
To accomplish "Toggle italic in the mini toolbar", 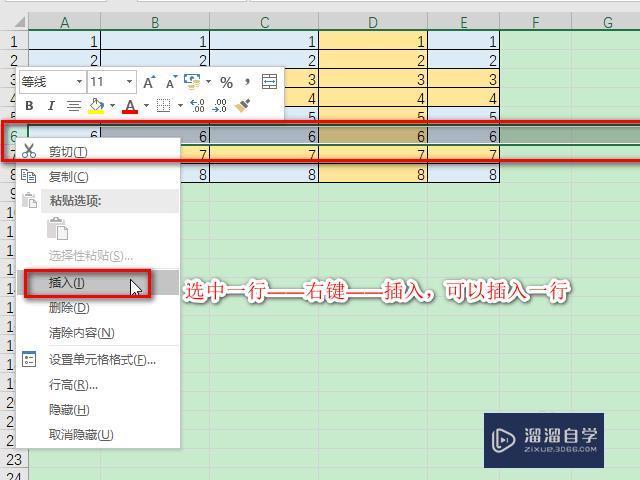I will click(51, 106).
